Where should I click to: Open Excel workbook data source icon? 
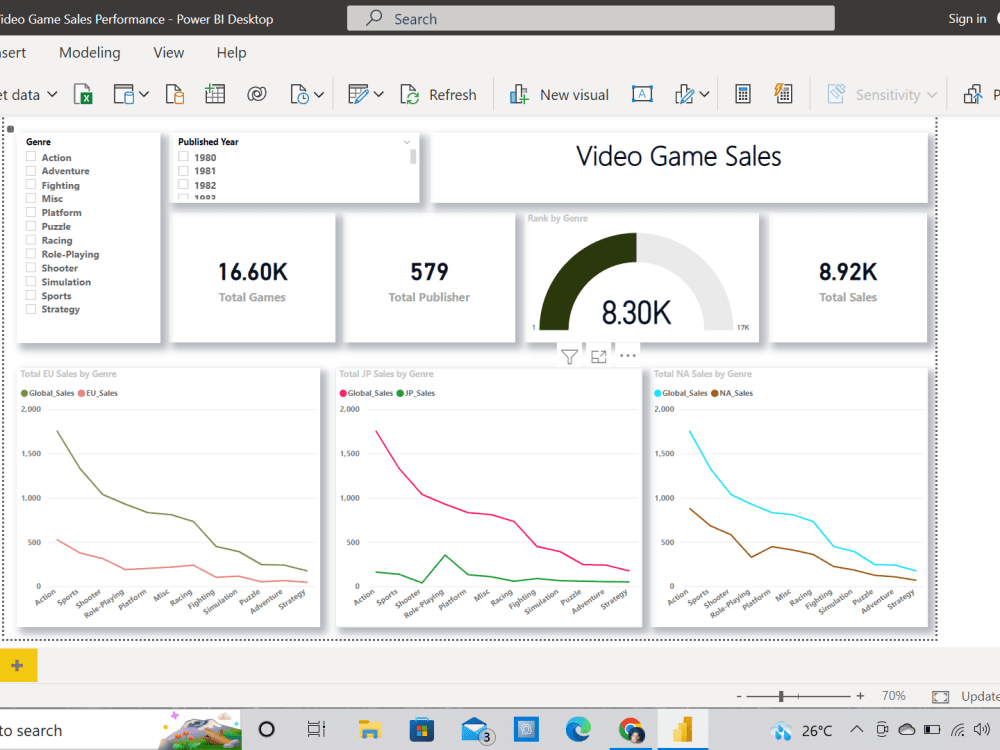83,94
